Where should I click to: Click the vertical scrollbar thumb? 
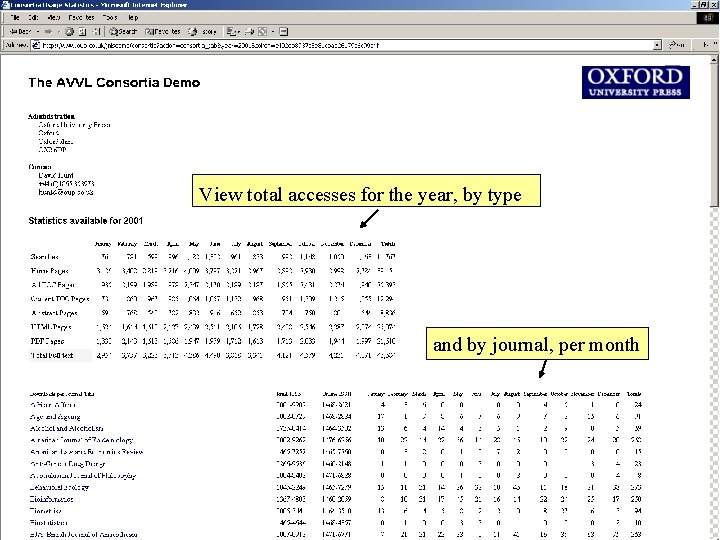(714, 135)
